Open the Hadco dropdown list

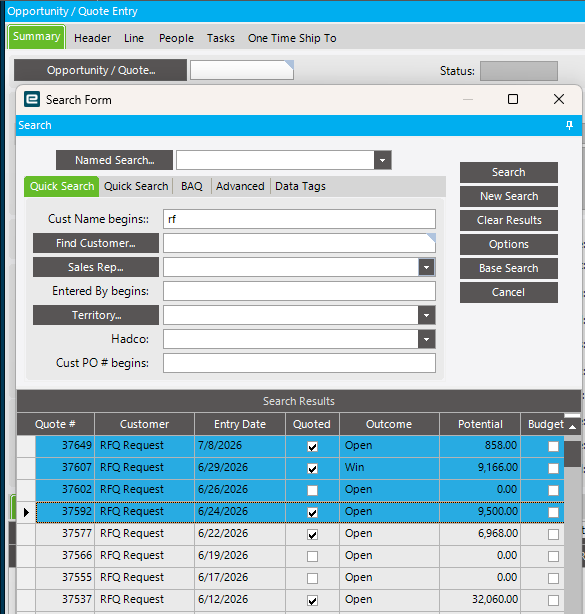[x=426, y=339]
